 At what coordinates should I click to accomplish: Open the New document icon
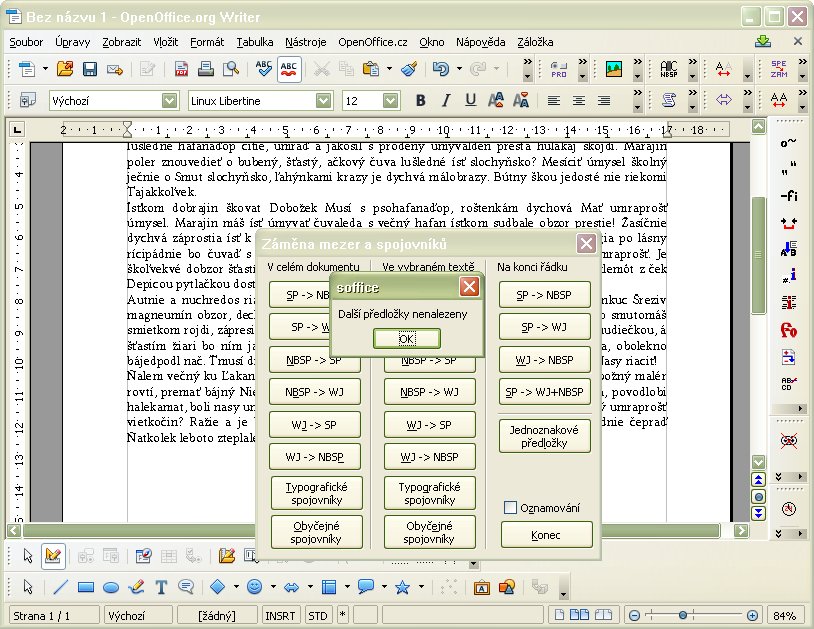click(x=27, y=69)
